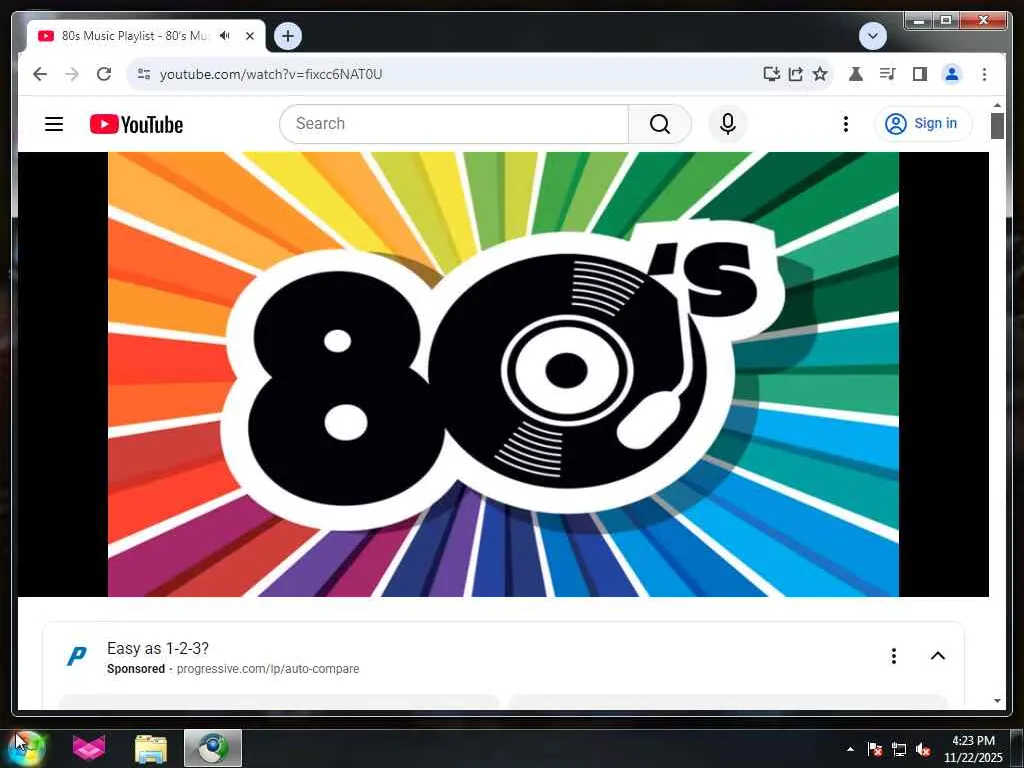Open the Progressive ad logo

(77, 656)
